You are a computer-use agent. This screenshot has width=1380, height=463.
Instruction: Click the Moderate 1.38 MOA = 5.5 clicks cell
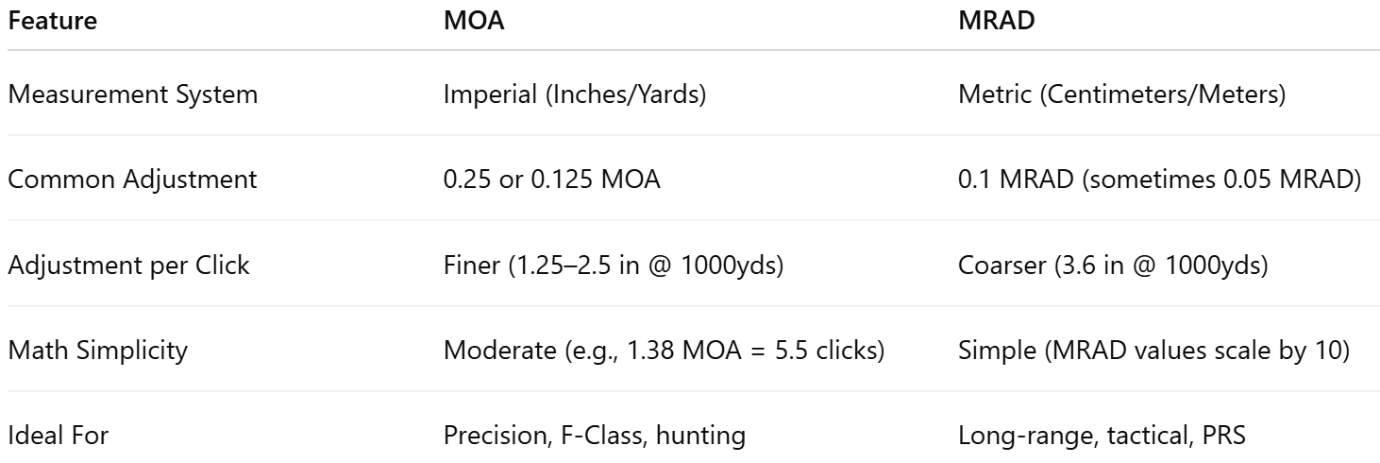pos(661,352)
